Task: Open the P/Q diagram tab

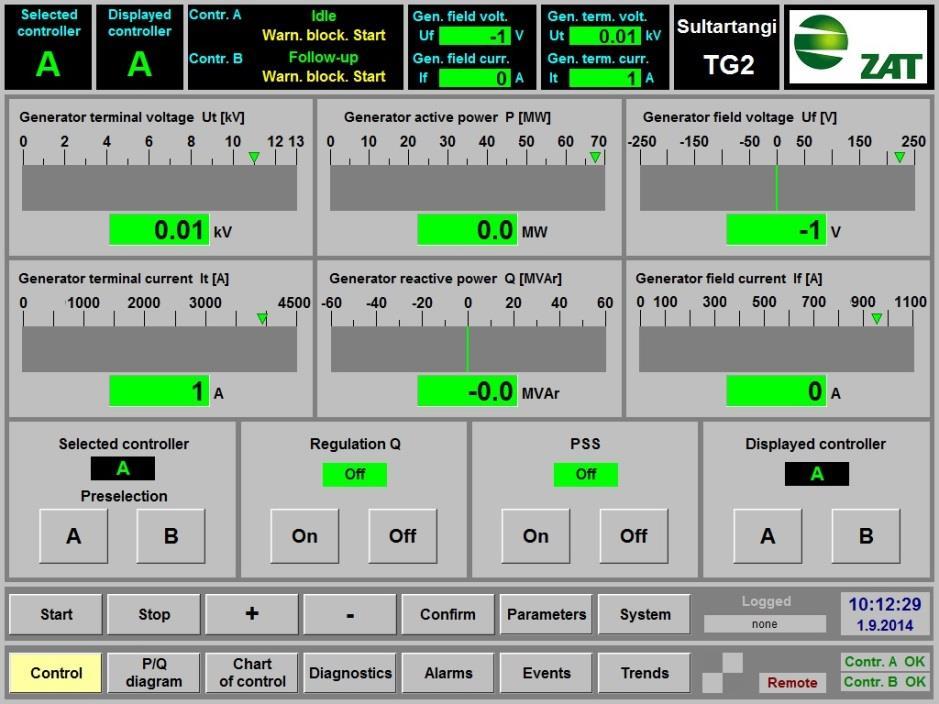Action: (154, 673)
